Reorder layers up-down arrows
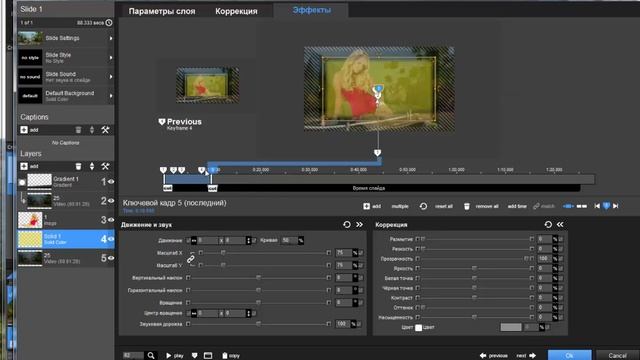640x360 pixels. tap(92, 166)
